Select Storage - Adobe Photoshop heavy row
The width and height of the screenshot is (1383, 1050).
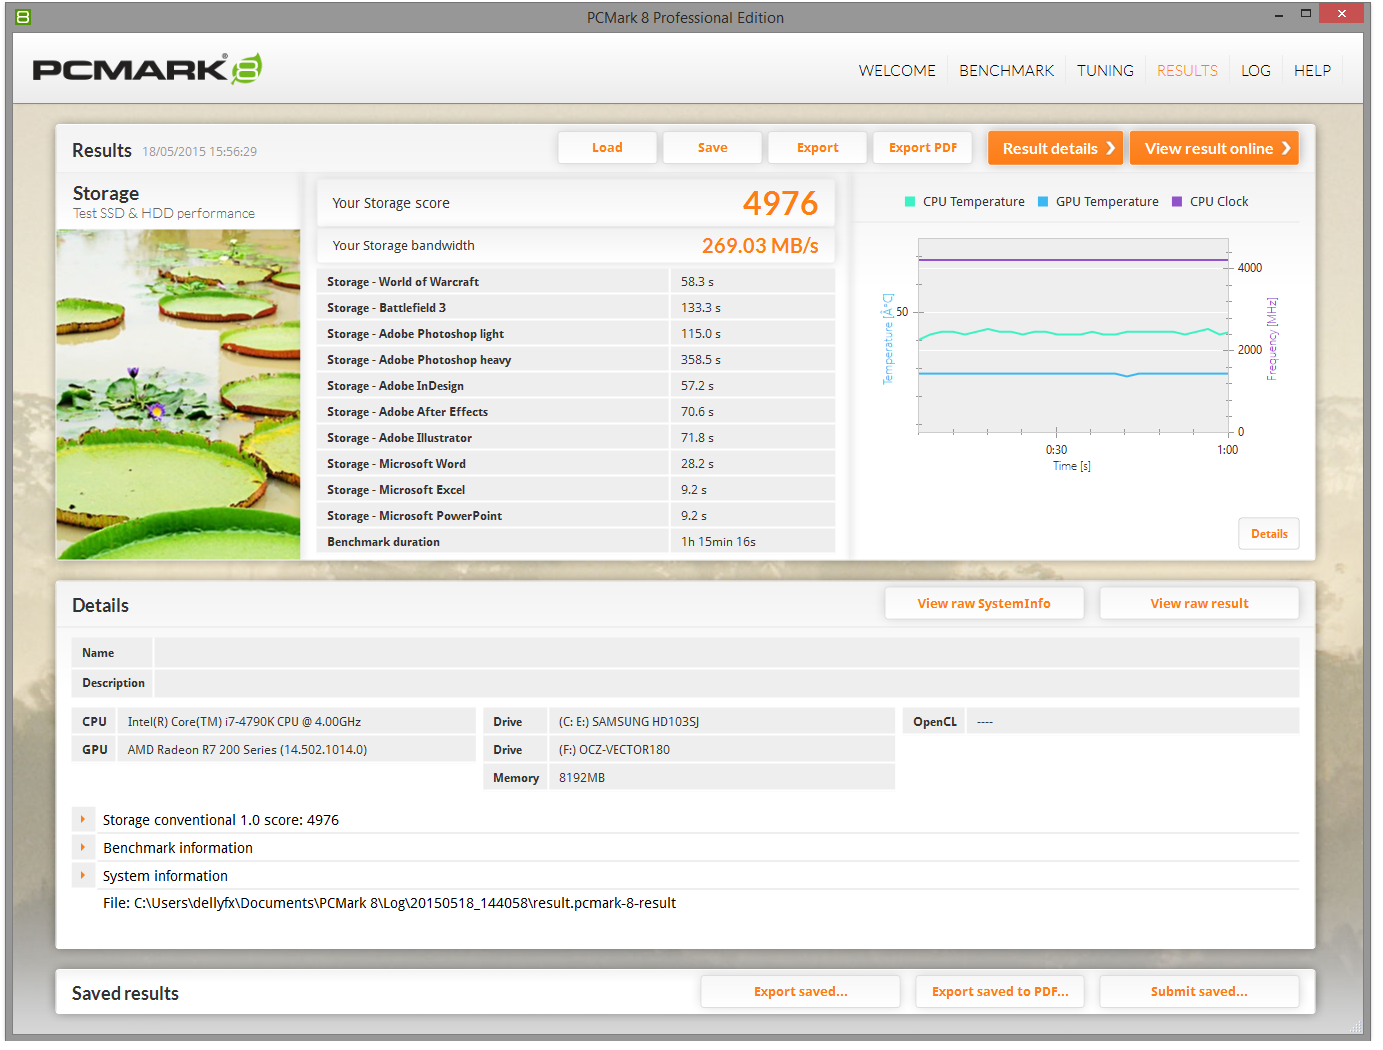pyautogui.click(x=576, y=360)
